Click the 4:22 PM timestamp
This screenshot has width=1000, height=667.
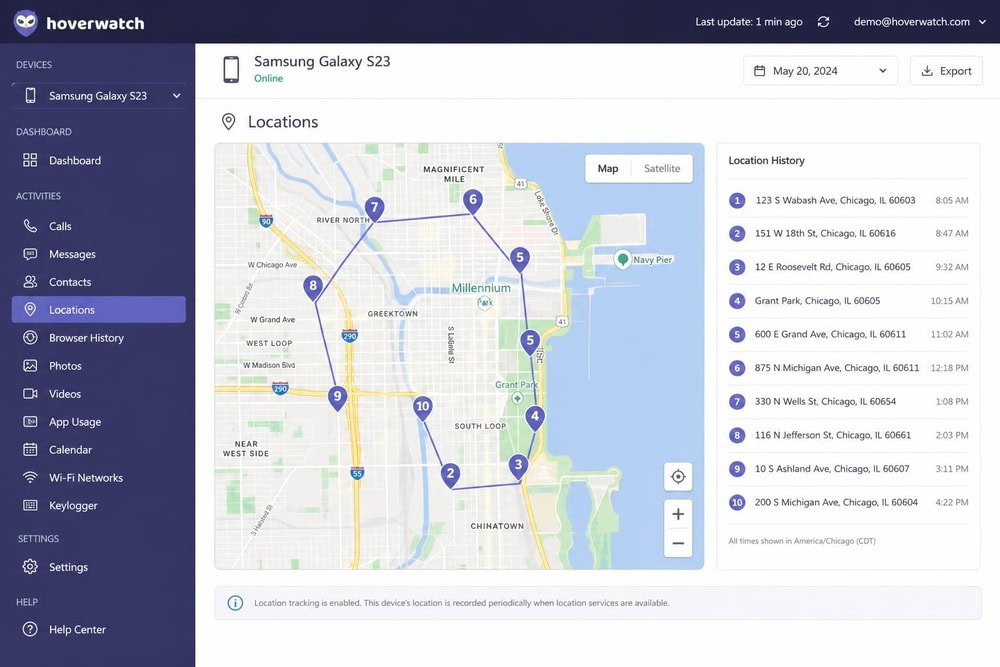tap(952, 502)
